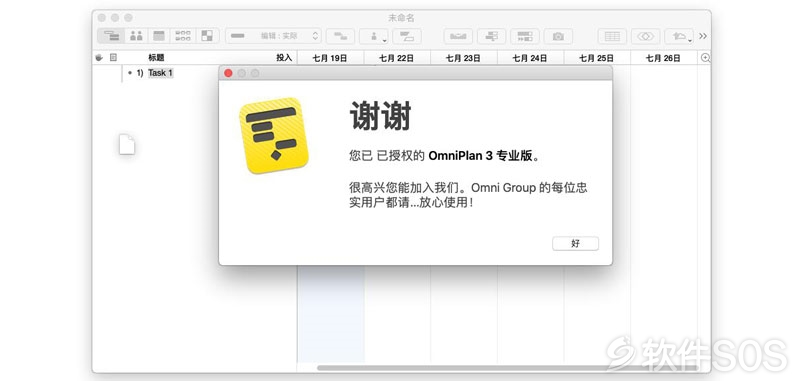Click the 七月 24日 date header
This screenshot has width=800, height=381.
pos(530,58)
